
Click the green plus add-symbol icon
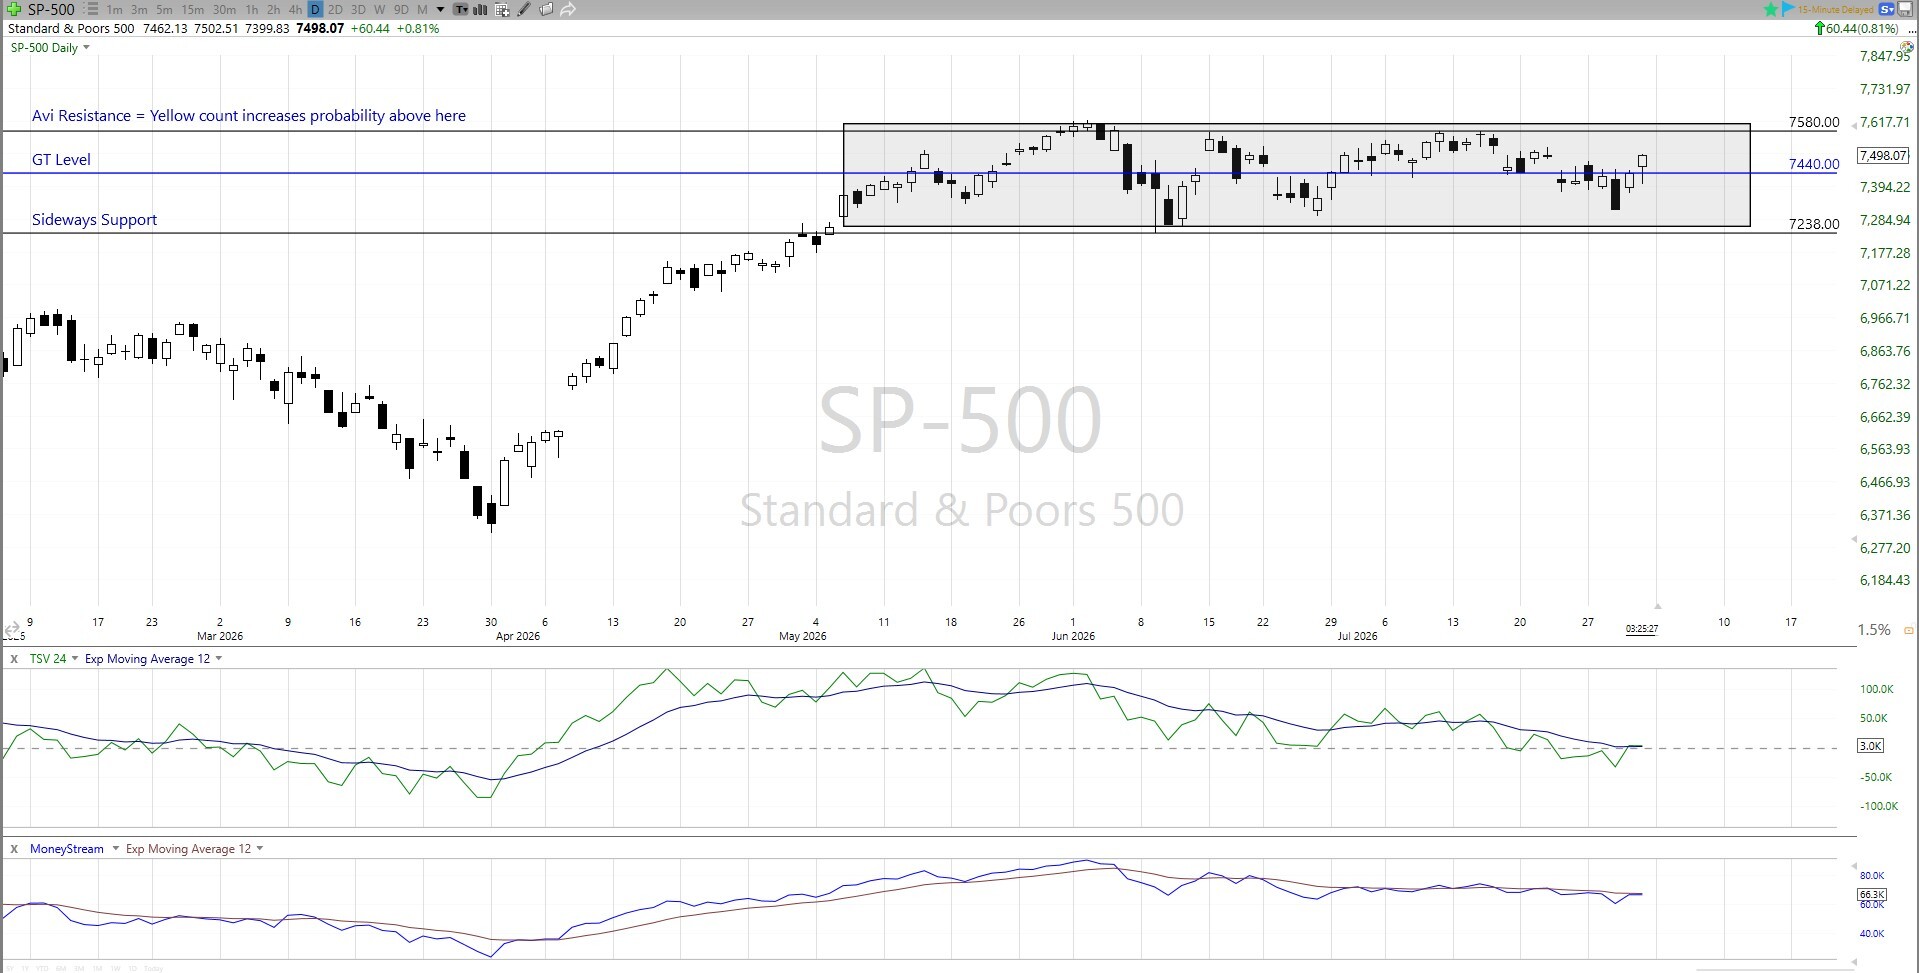pyautogui.click(x=14, y=9)
